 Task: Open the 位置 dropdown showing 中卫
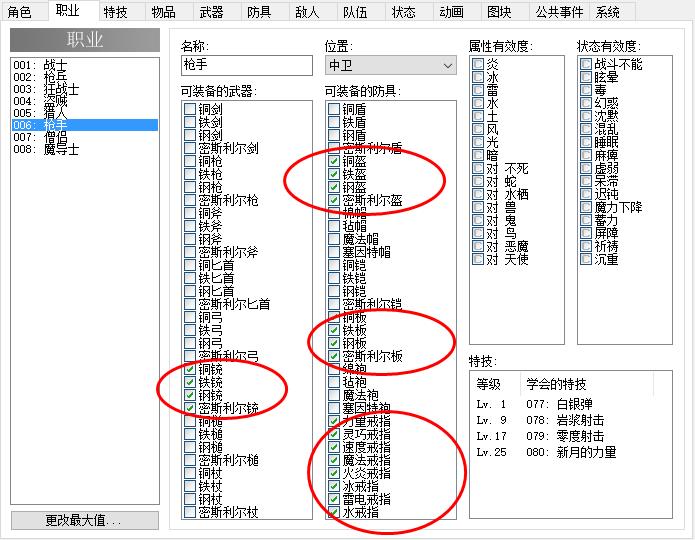tap(390, 66)
